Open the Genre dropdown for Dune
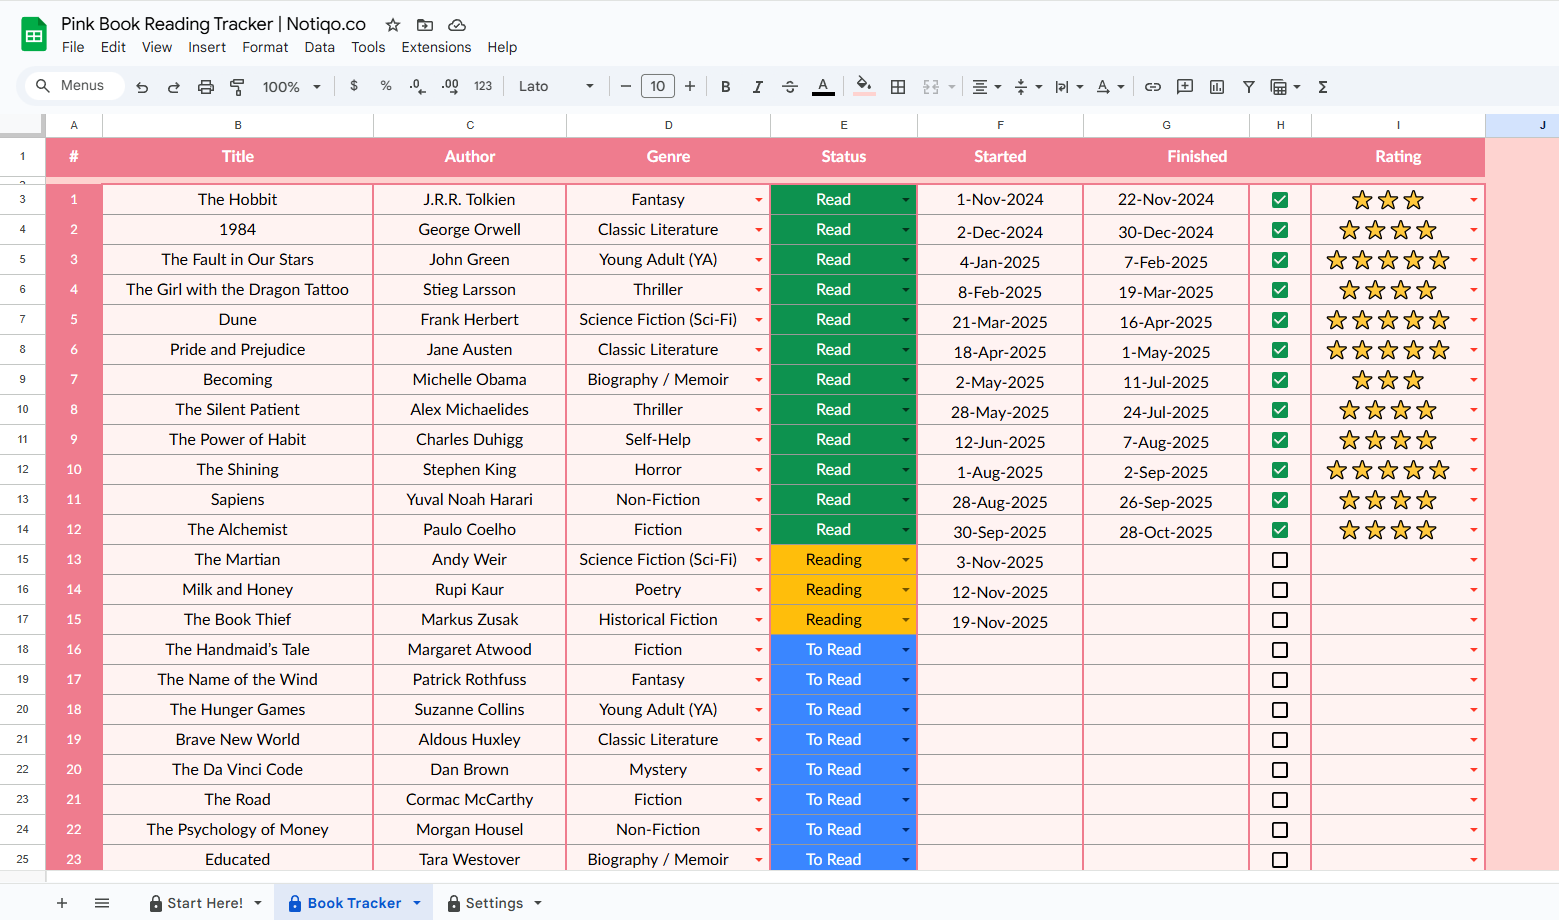 pyautogui.click(x=758, y=319)
